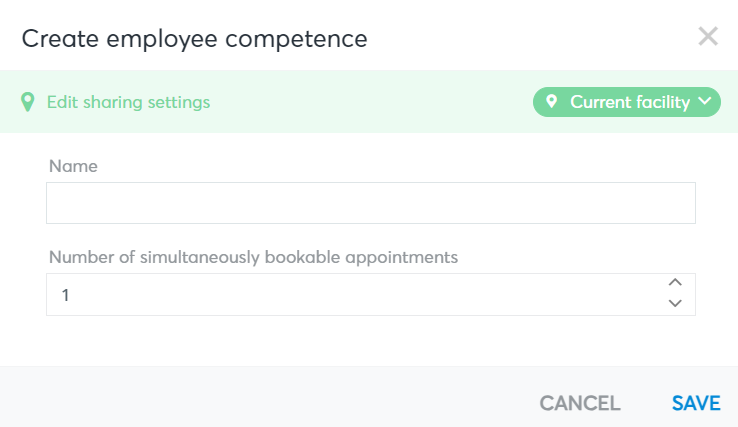Save the new employee competence
Screen dimensions: 738x427
coord(696,403)
